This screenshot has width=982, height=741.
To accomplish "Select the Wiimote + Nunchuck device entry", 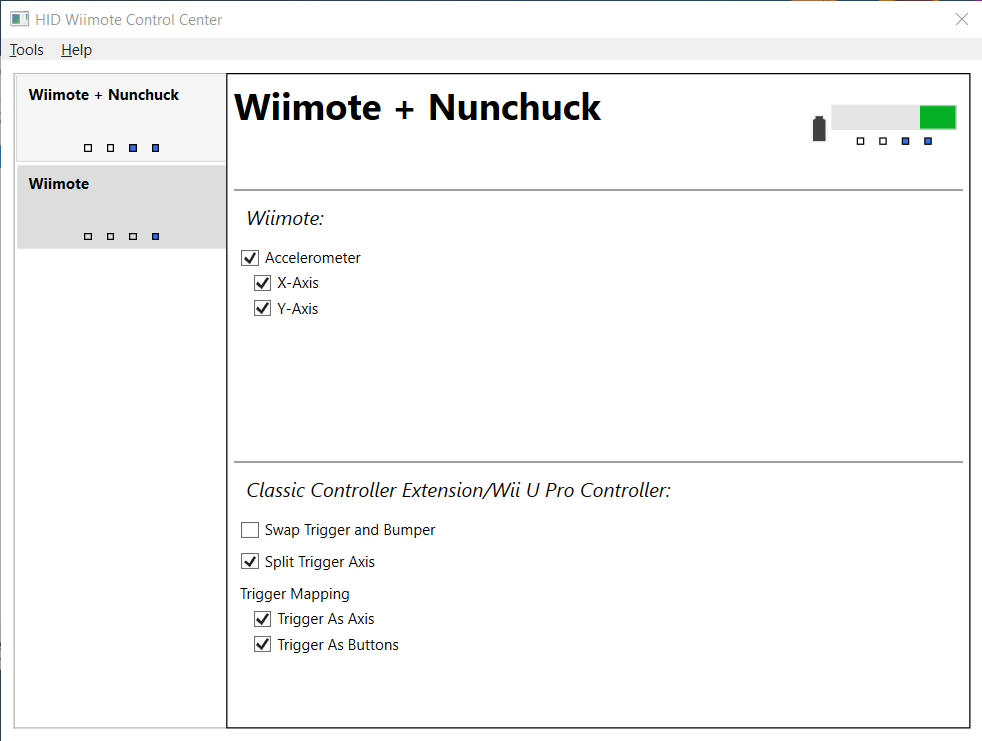I will (x=120, y=118).
